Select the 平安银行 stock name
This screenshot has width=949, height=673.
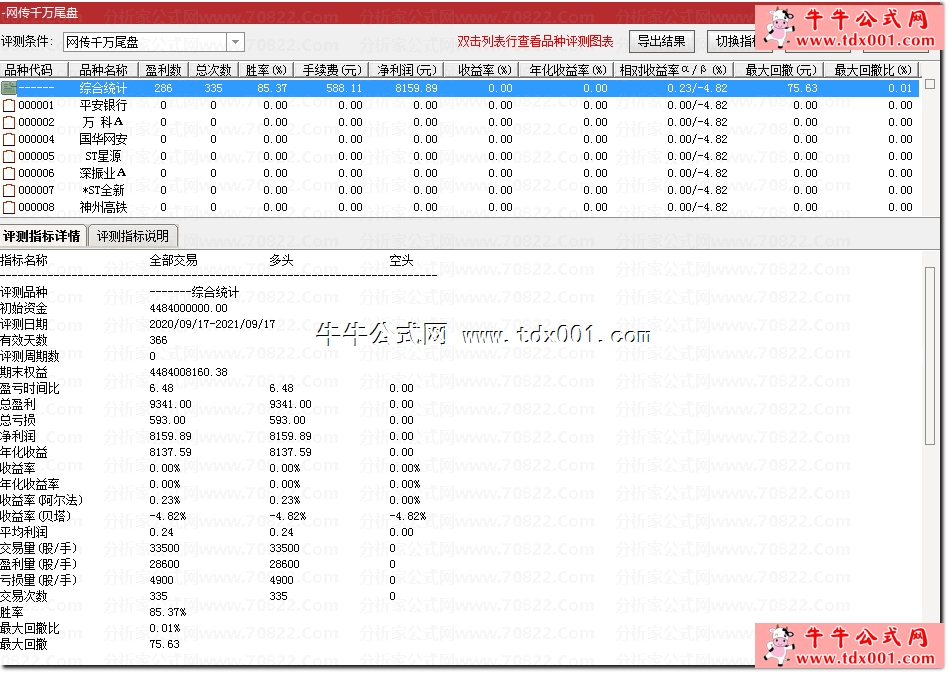(103, 105)
